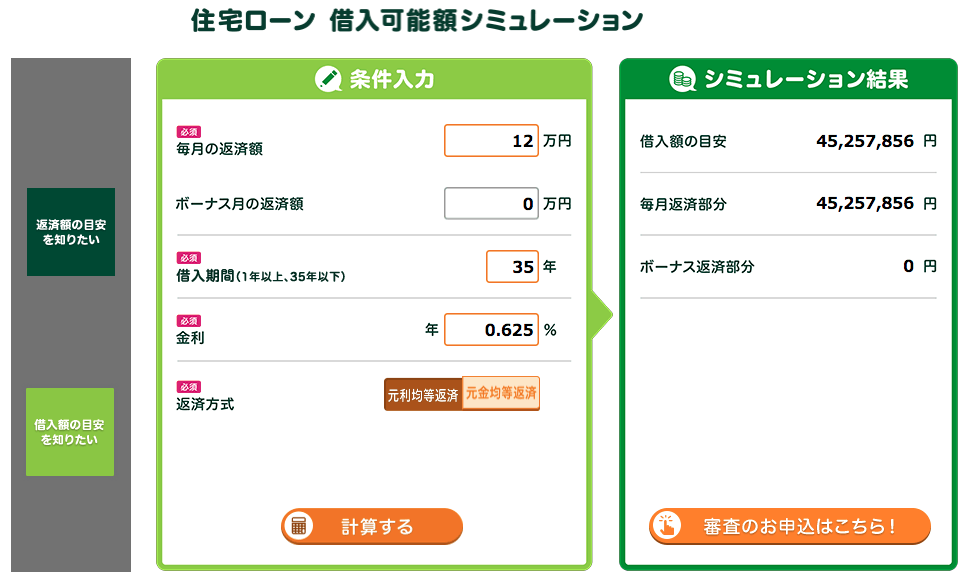Click the 必須 badge above 金利
This screenshot has width=966, height=576.
tap(189, 321)
